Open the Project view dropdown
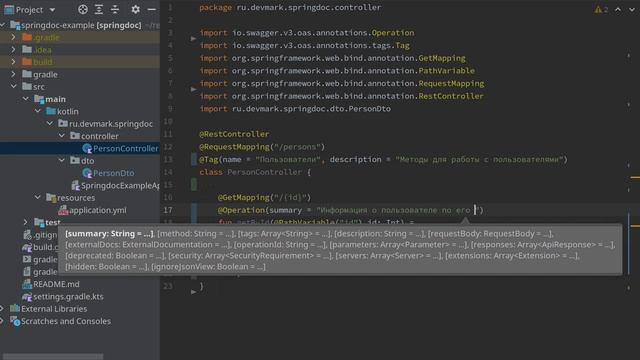This screenshot has height=360, width=640. click(52, 10)
